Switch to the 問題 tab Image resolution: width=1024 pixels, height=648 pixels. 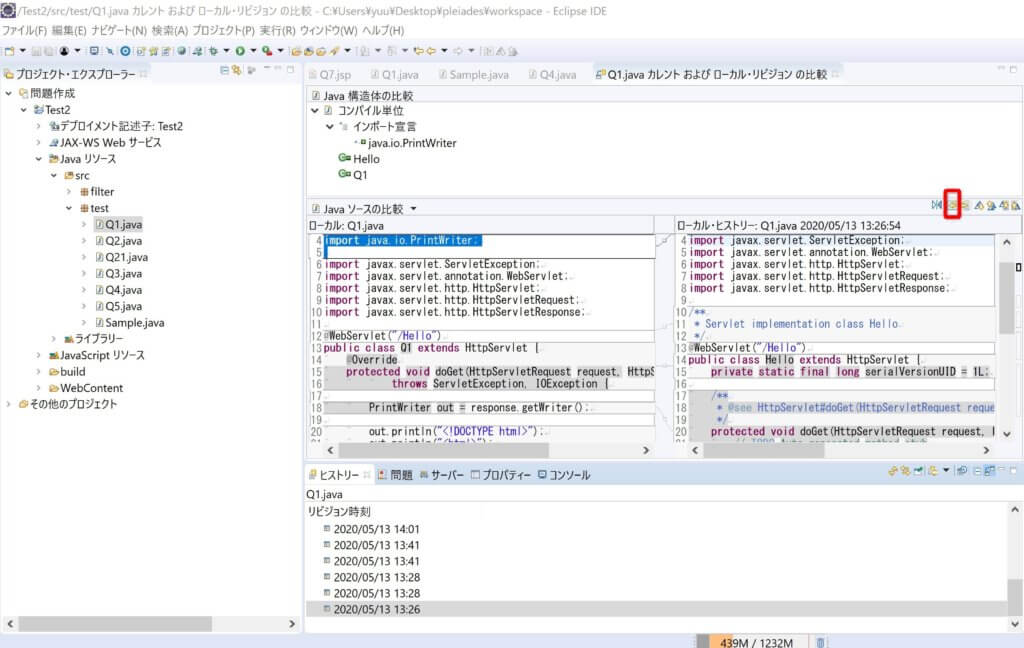396,475
